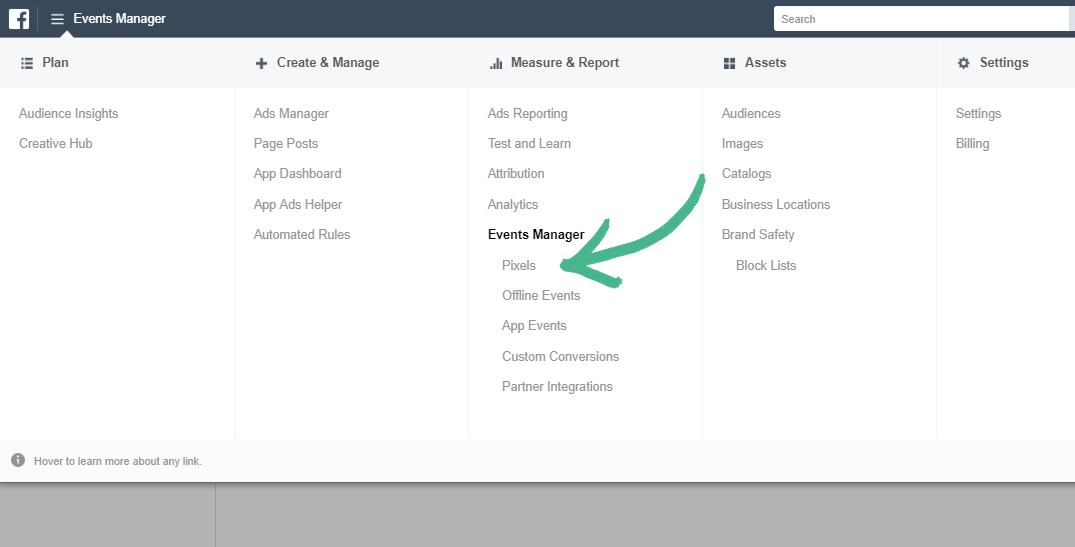The height and width of the screenshot is (547, 1075).
Task: Click the Facebook logo icon
Action: tap(18, 18)
